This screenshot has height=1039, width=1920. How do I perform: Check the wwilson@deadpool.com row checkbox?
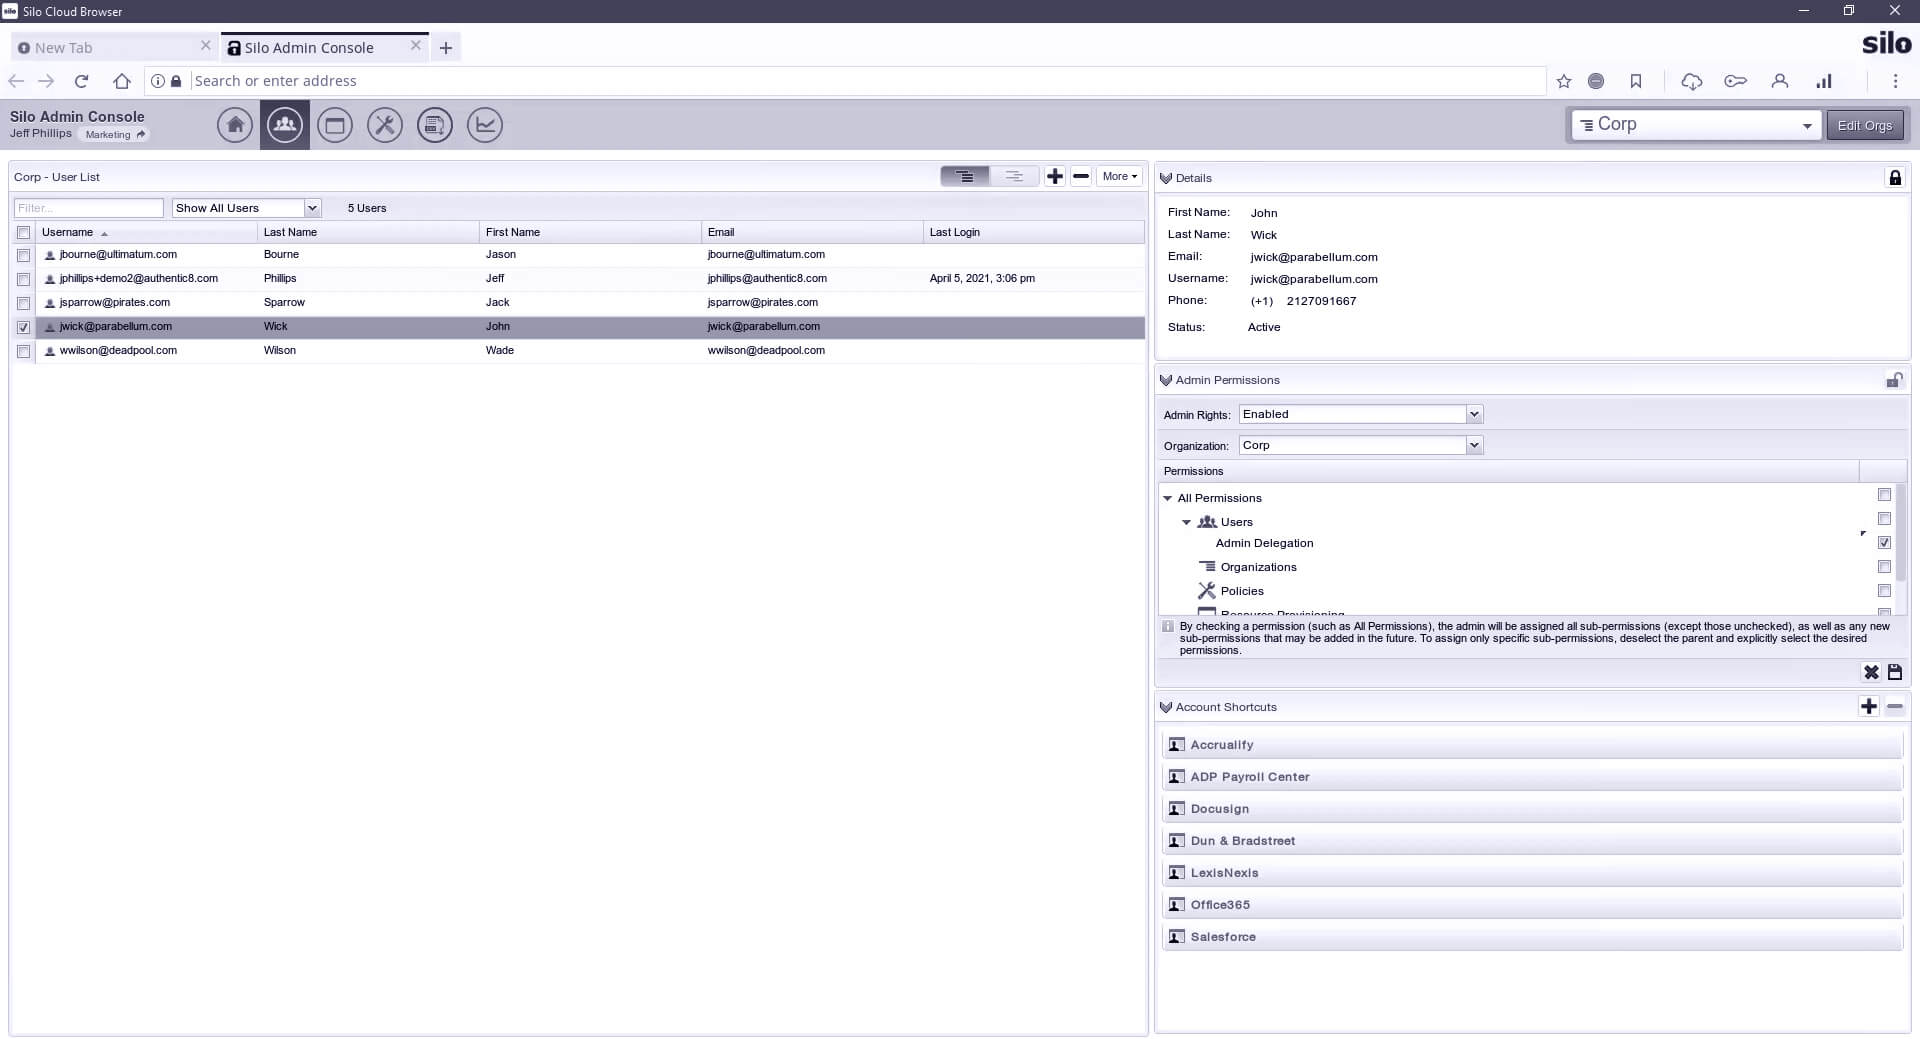23,351
